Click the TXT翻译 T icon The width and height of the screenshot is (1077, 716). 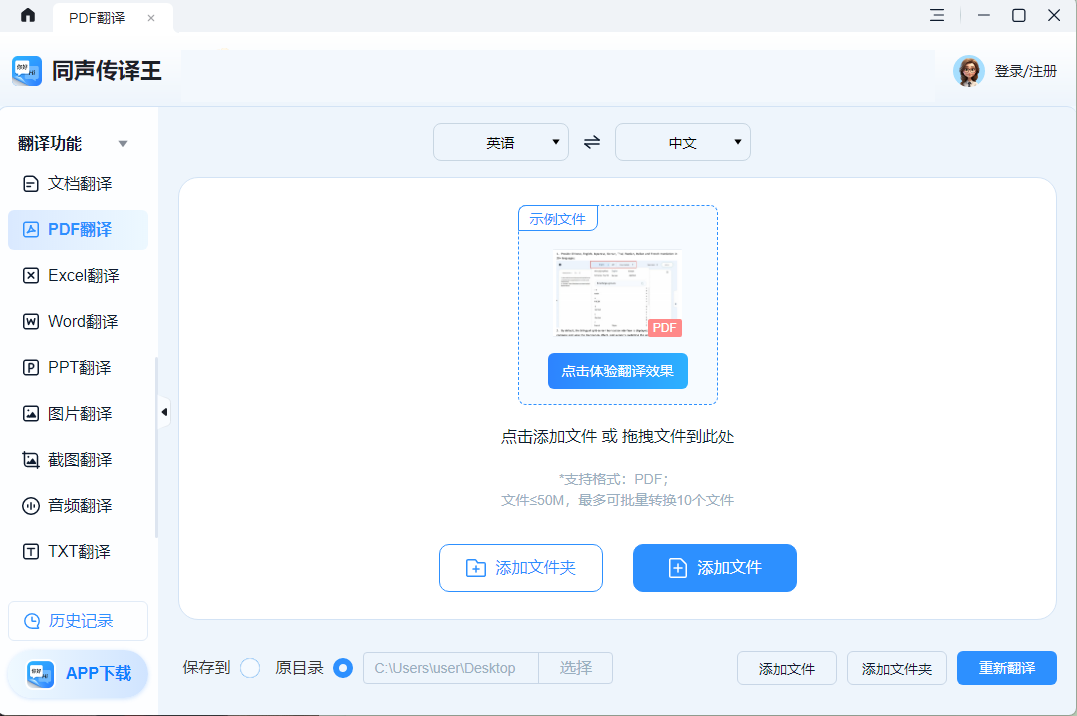[x=31, y=552]
